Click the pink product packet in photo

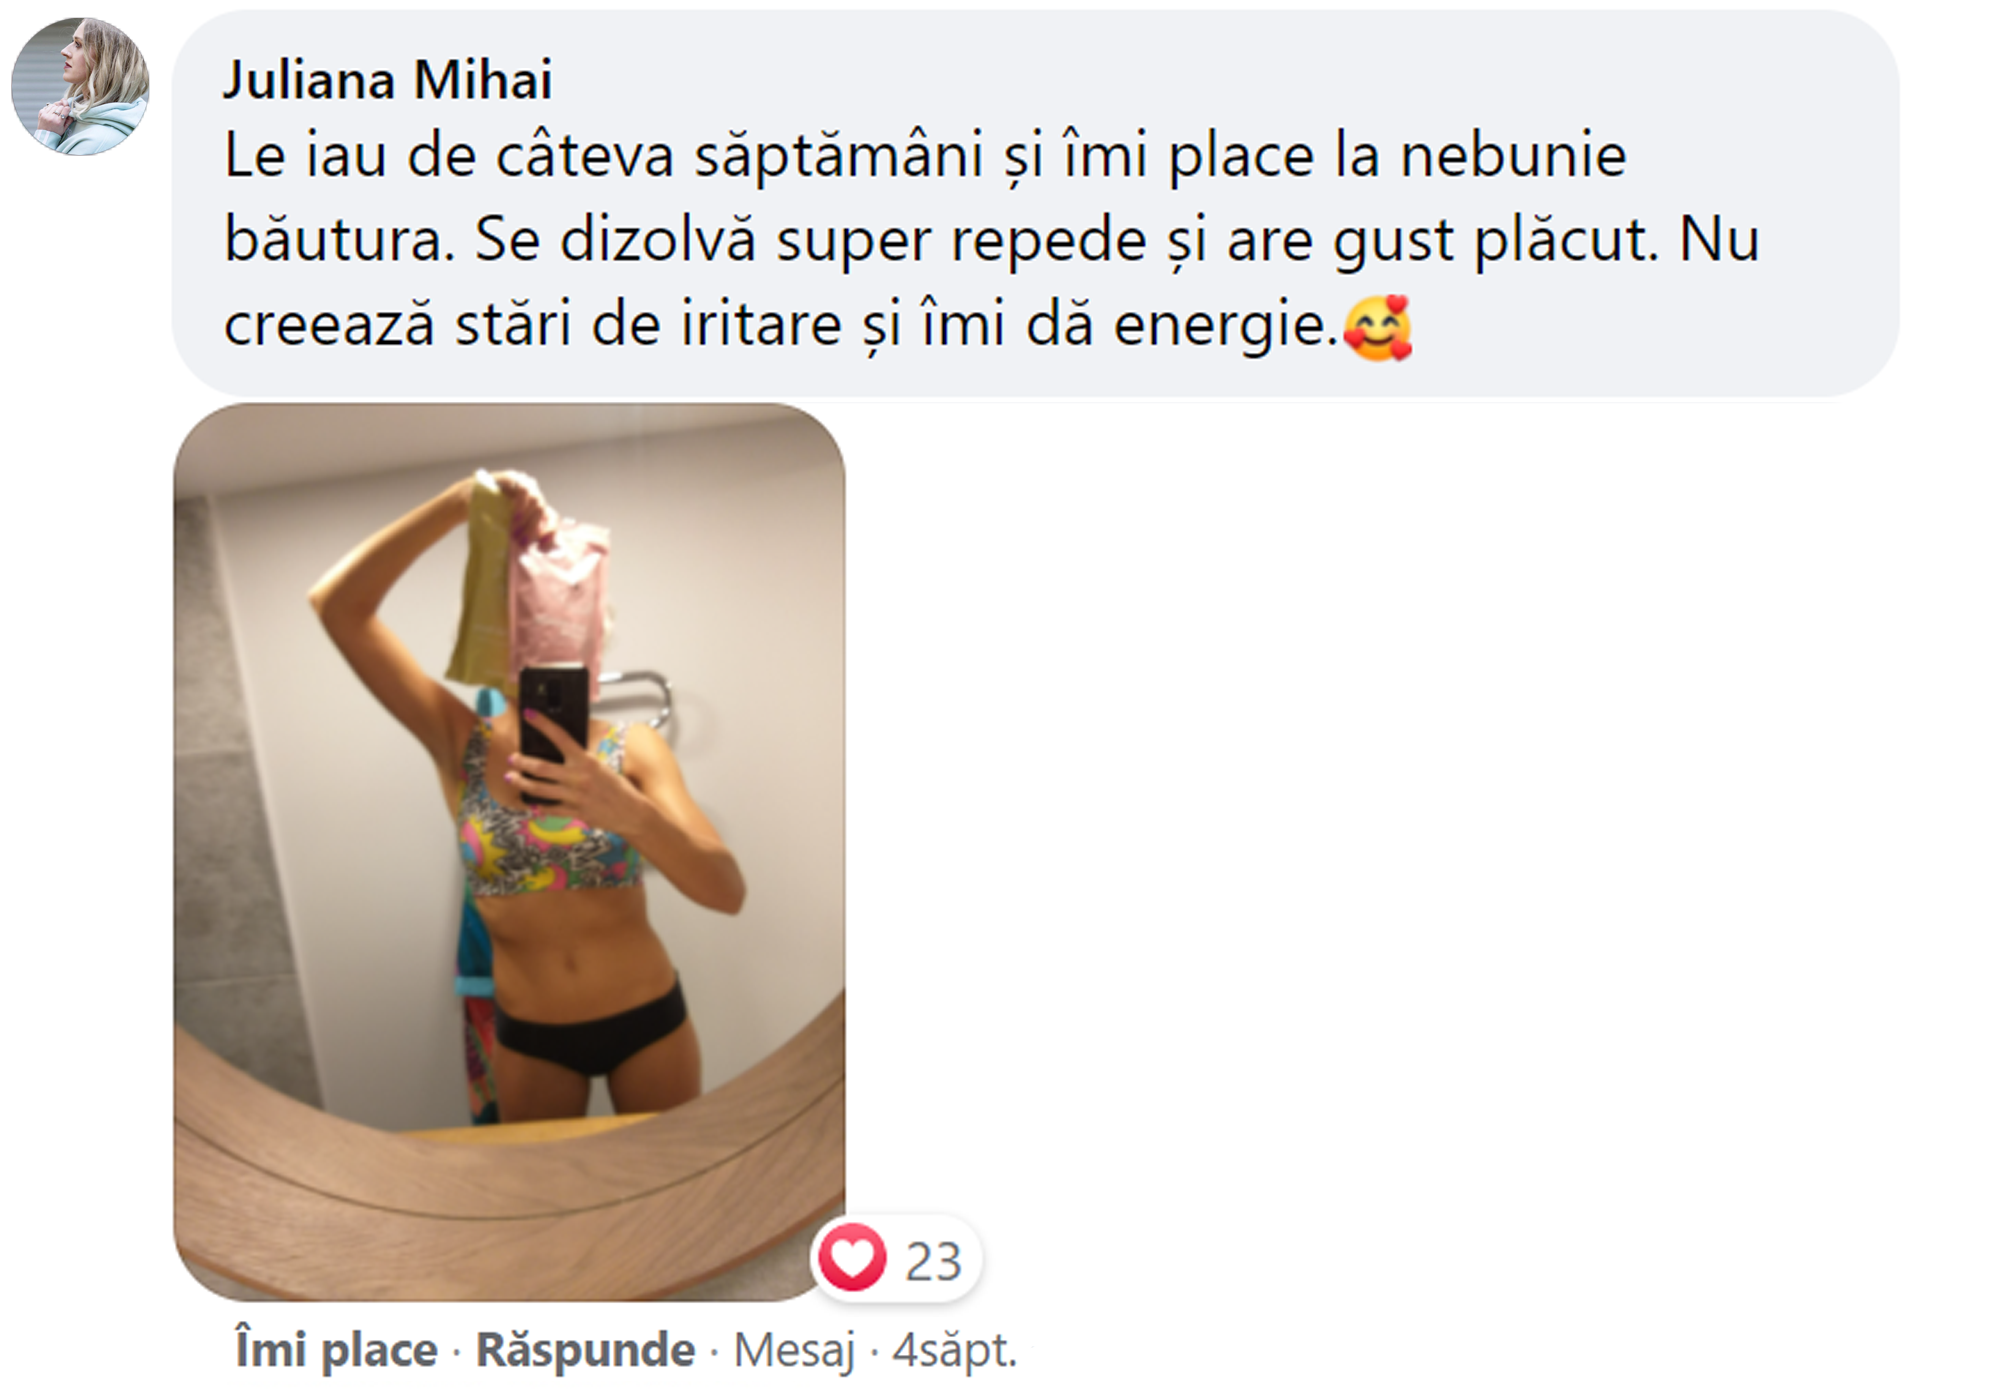561,597
